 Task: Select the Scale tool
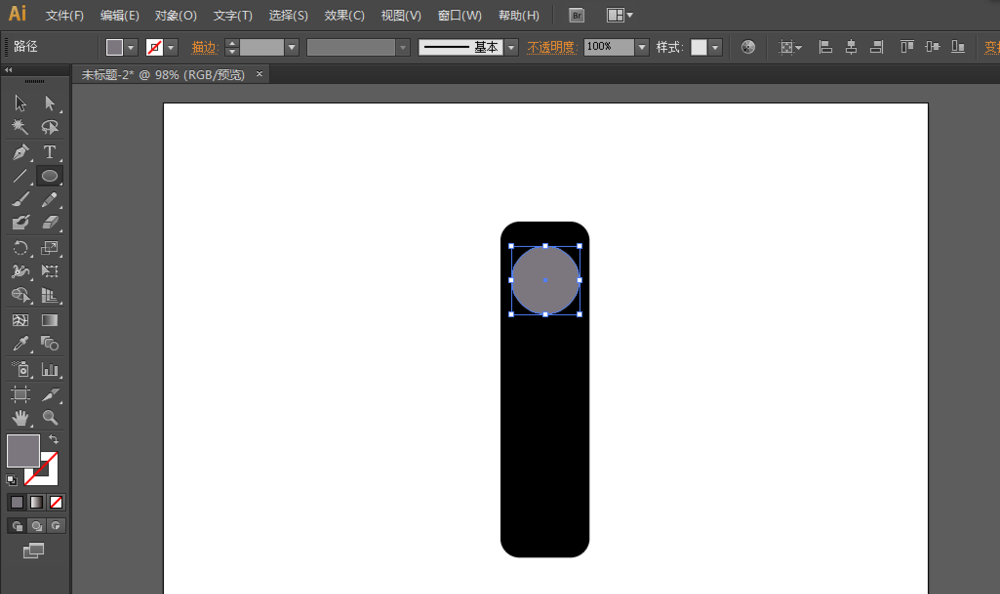click(x=50, y=248)
